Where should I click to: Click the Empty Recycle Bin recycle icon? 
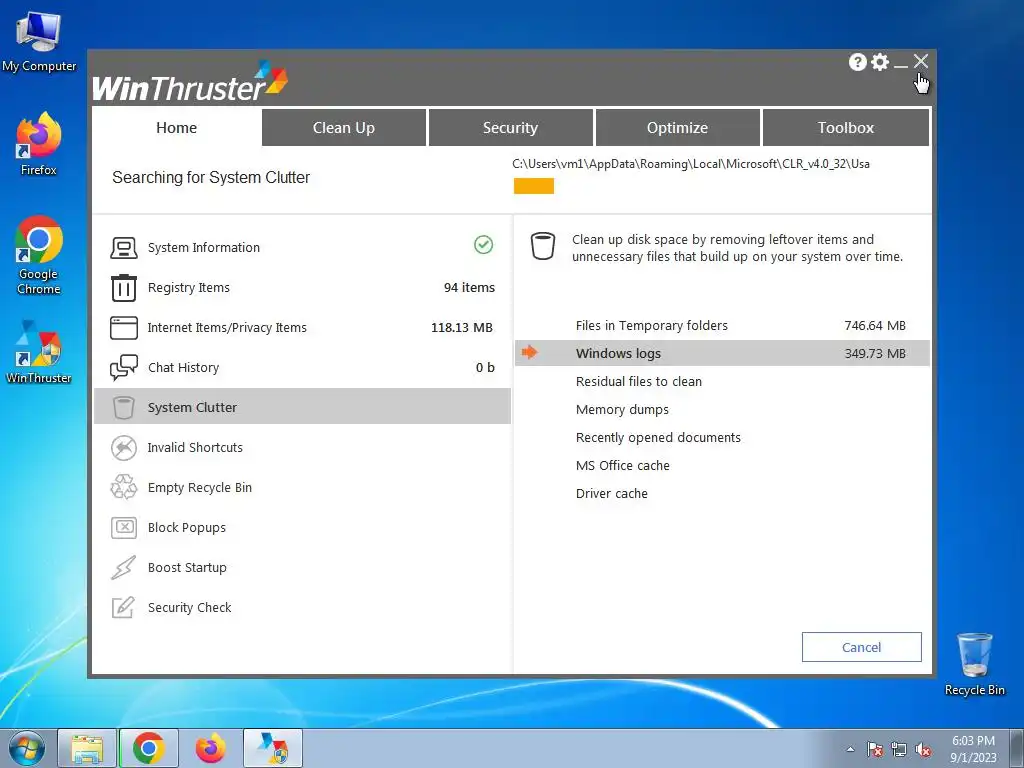123,487
